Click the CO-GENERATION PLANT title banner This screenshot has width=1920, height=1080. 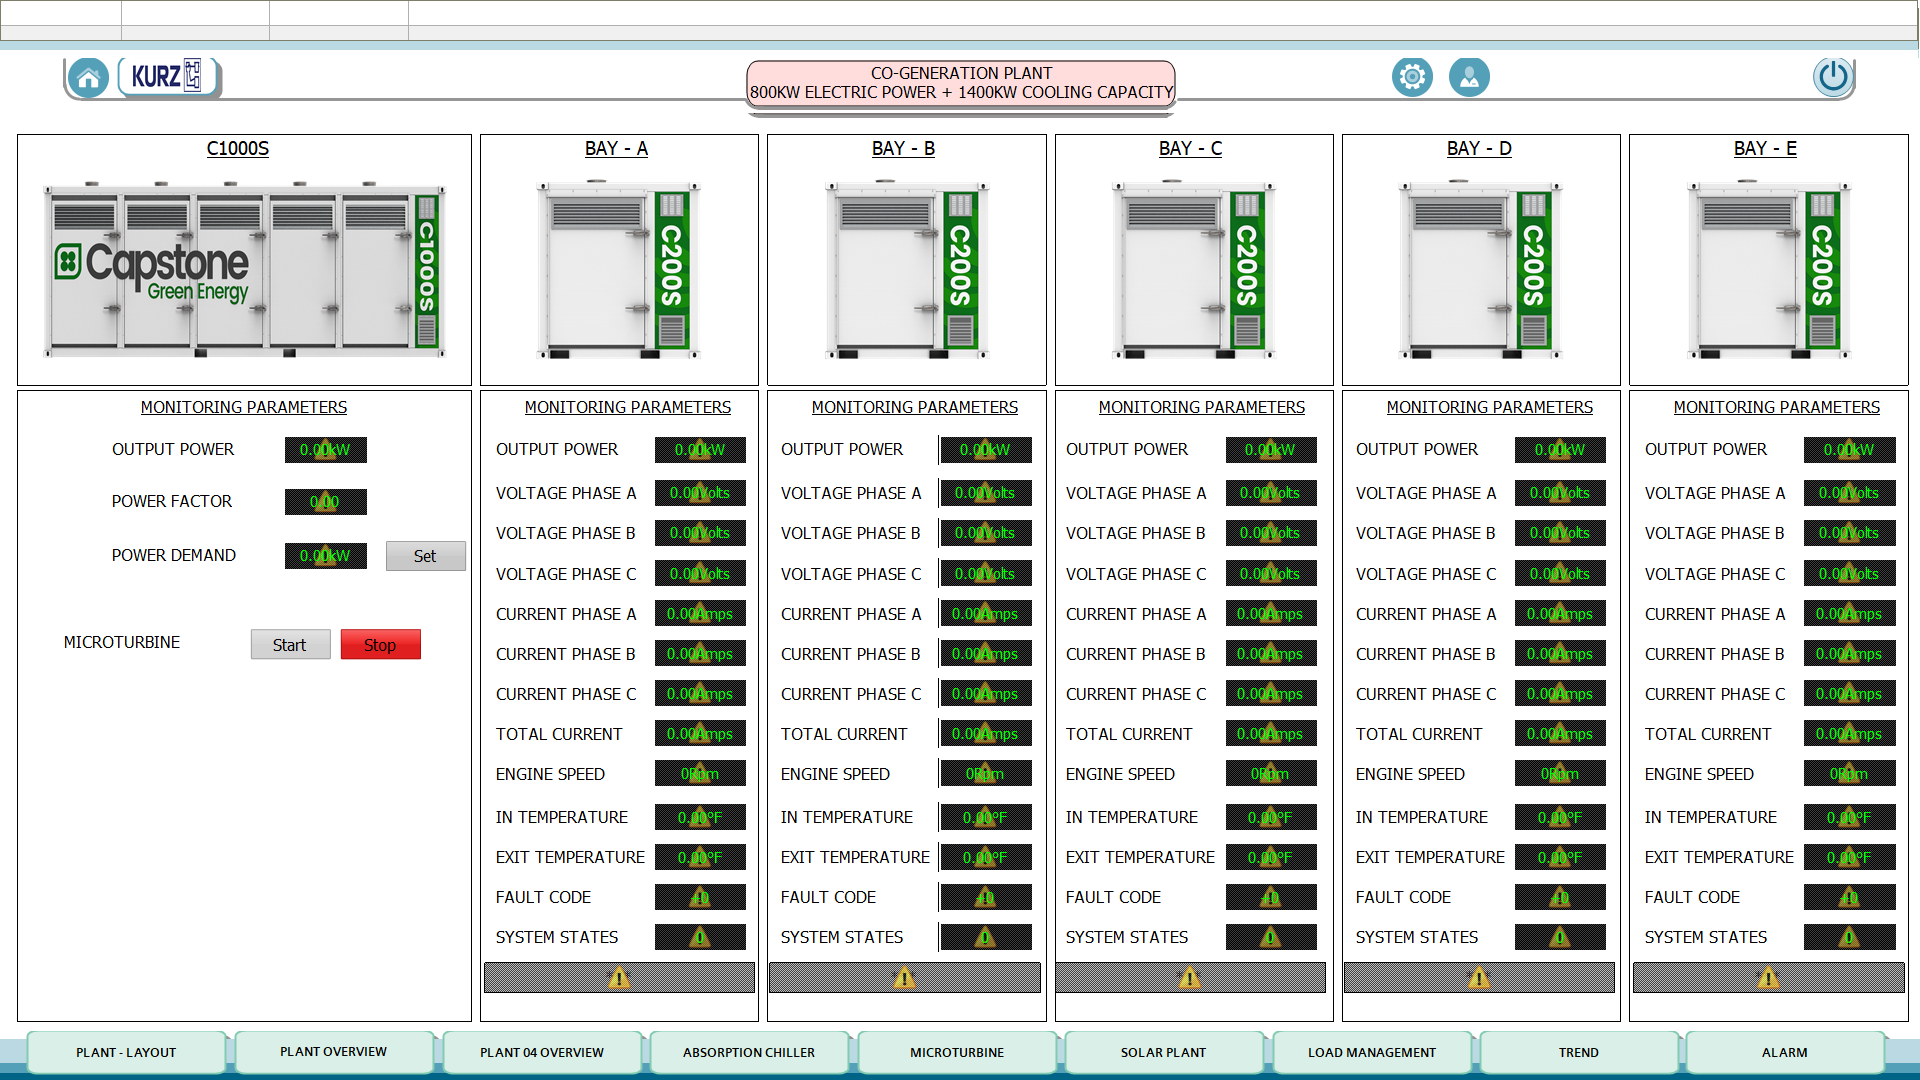click(961, 83)
